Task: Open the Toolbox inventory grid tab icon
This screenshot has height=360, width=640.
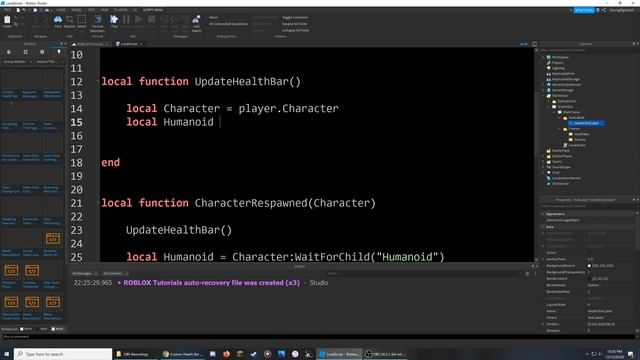Action: pos(25,52)
